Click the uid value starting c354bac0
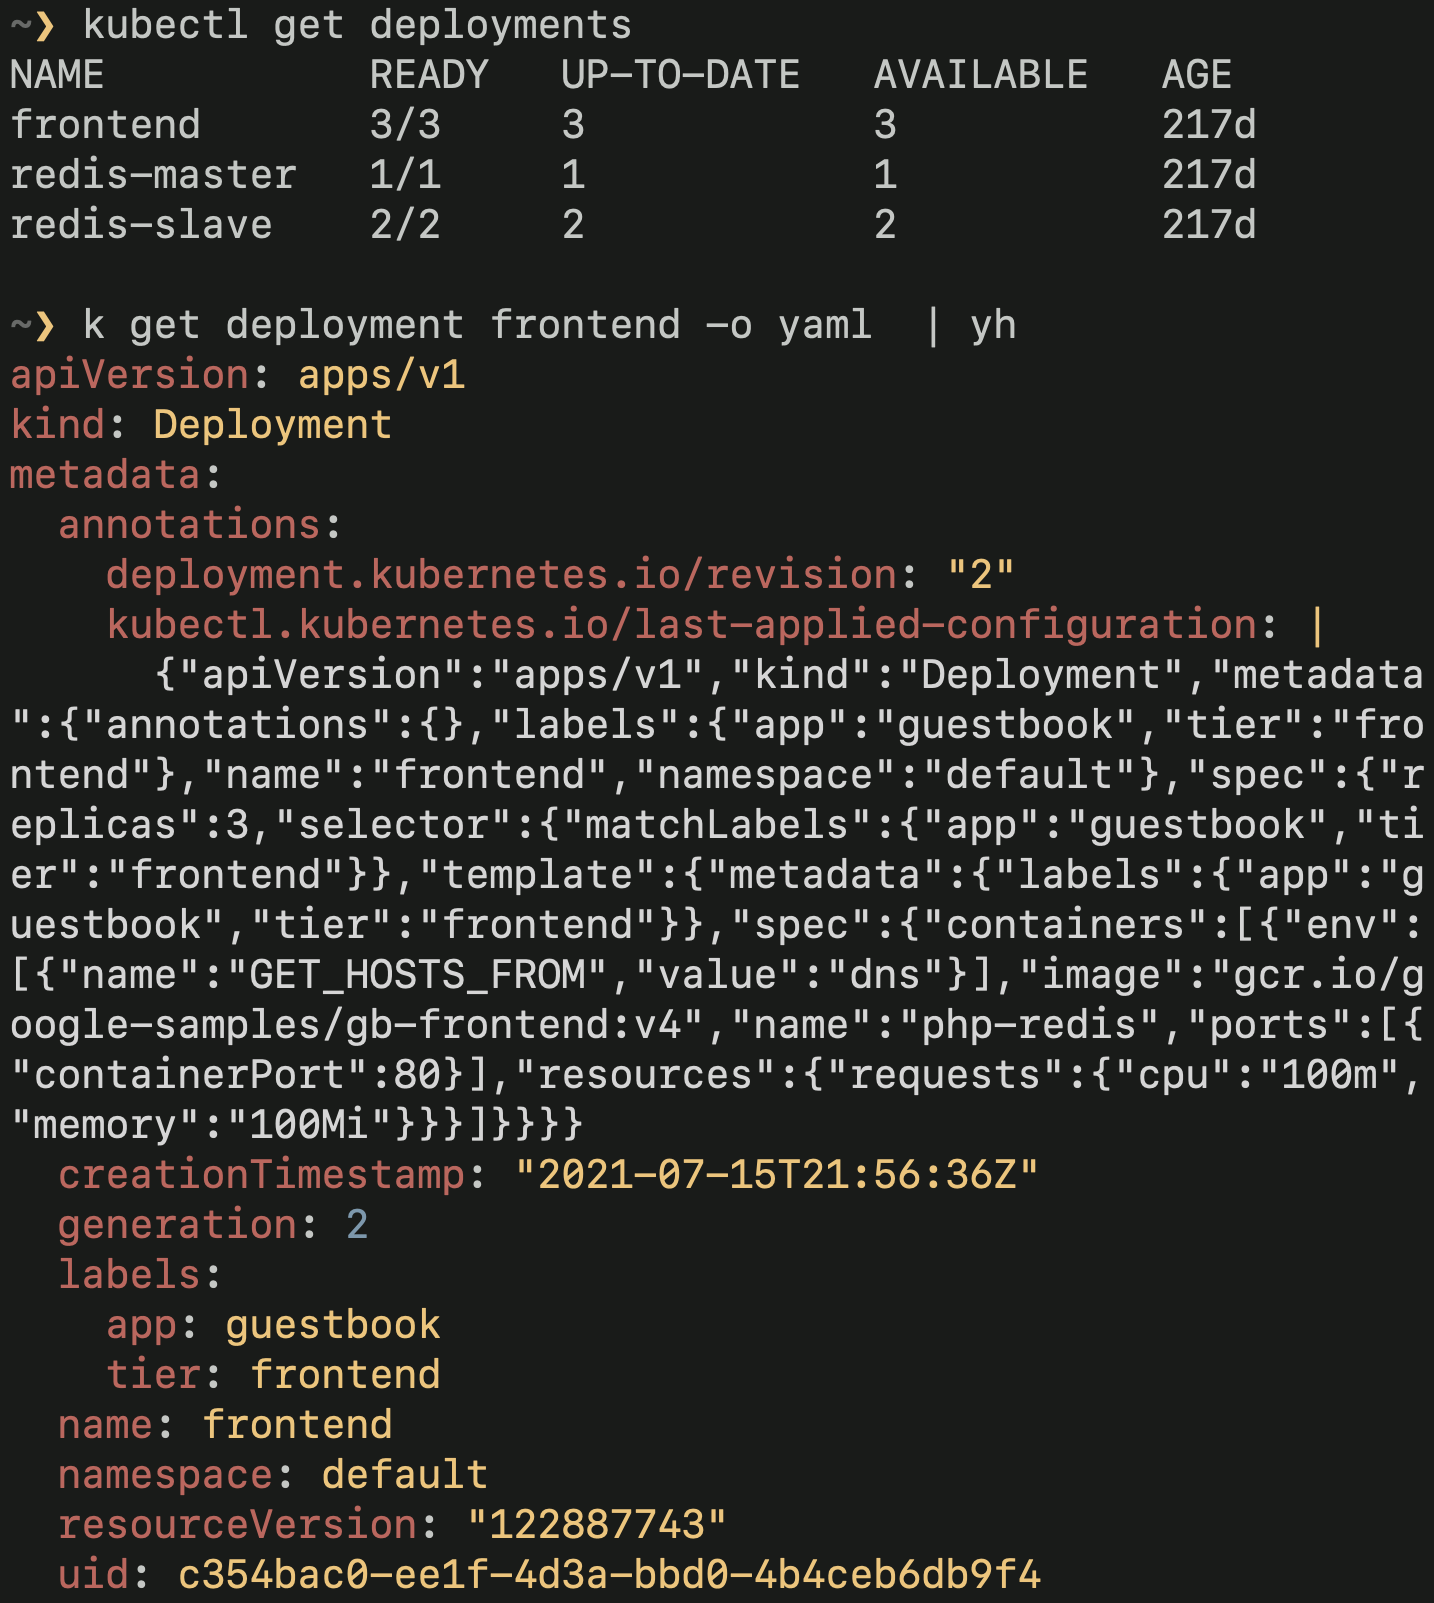Image resolution: width=1434 pixels, height=1603 pixels. (x=609, y=1575)
